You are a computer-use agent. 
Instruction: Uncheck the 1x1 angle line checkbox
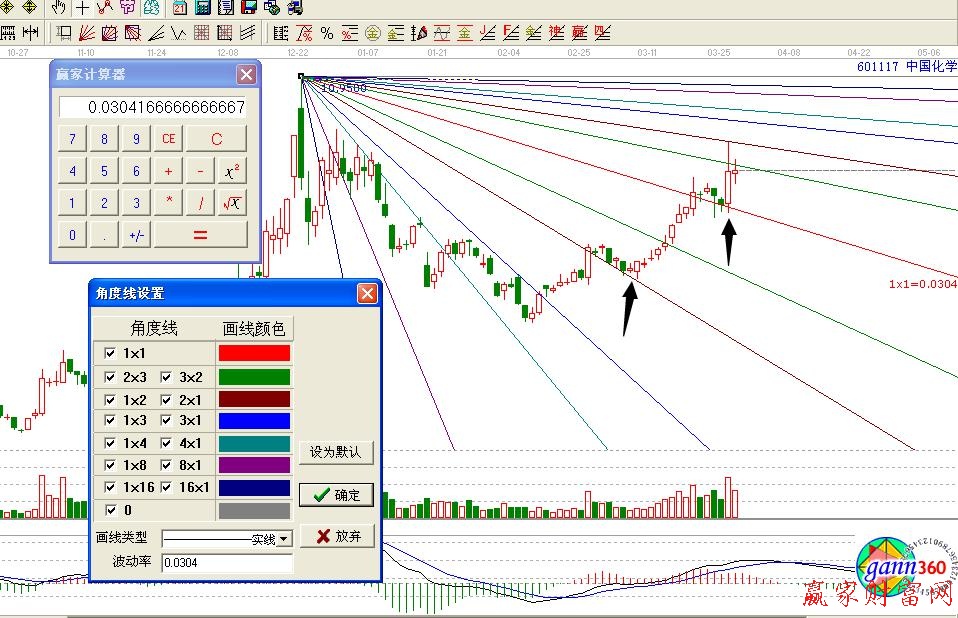(110, 353)
